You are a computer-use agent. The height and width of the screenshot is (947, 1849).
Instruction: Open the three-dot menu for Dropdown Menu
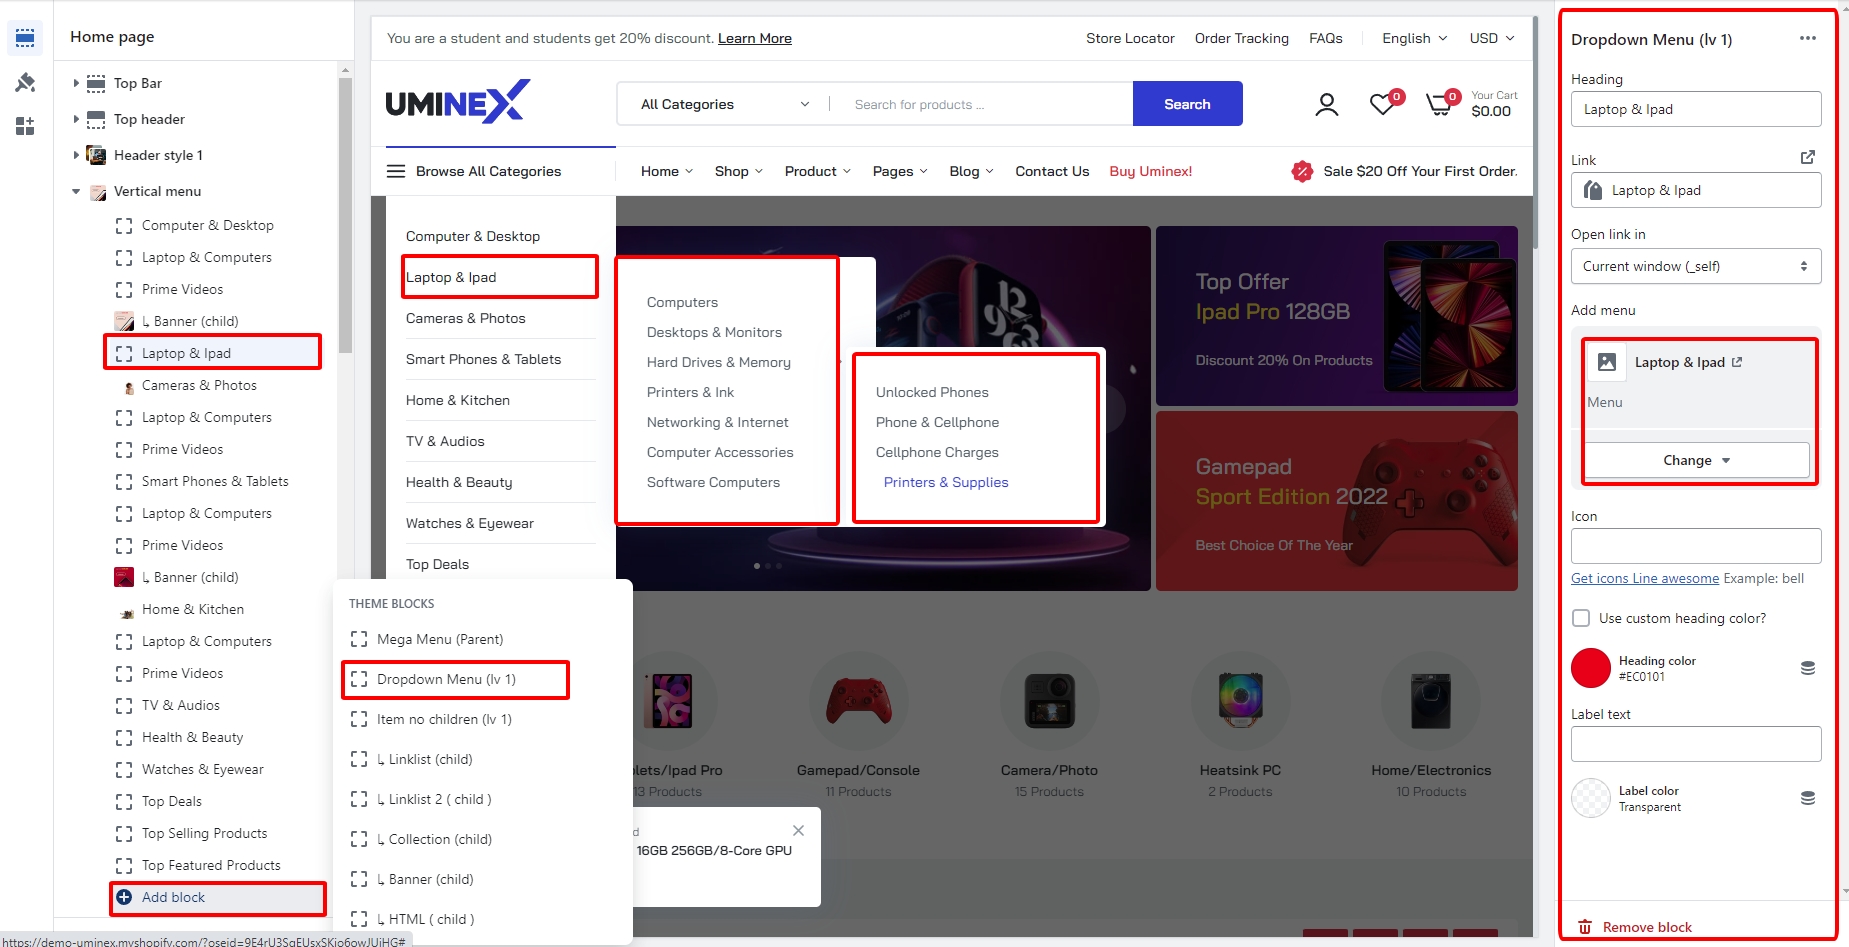(x=1807, y=39)
